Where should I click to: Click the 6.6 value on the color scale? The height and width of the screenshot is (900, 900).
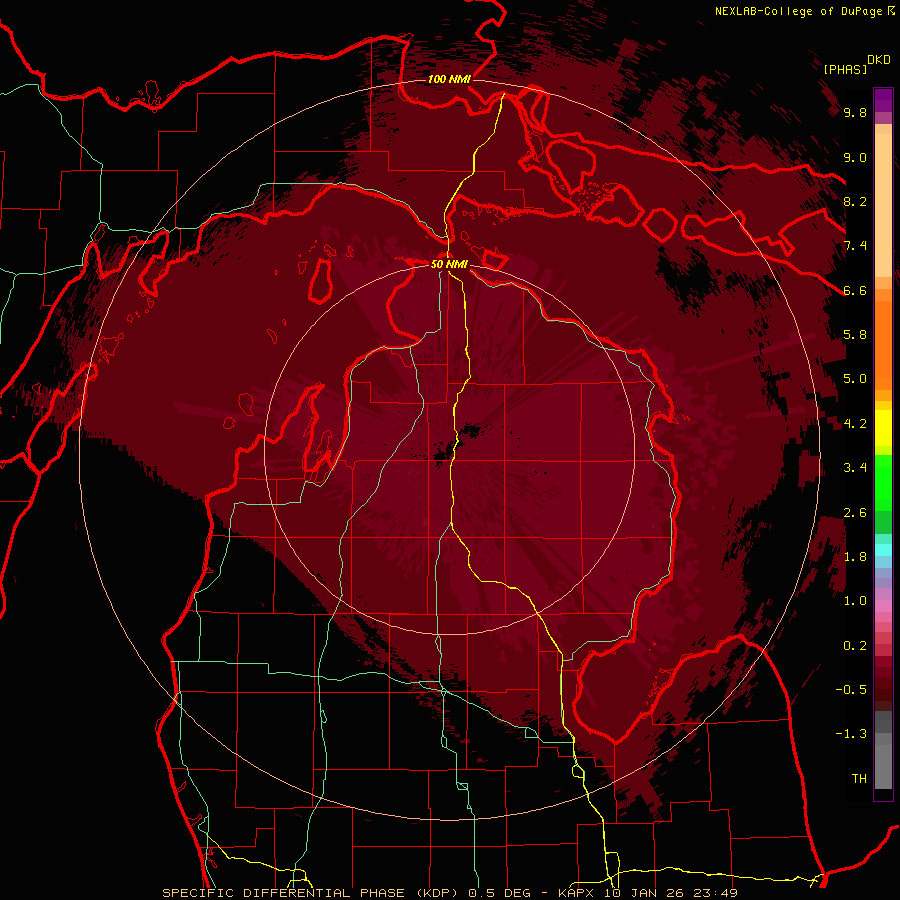pos(855,290)
